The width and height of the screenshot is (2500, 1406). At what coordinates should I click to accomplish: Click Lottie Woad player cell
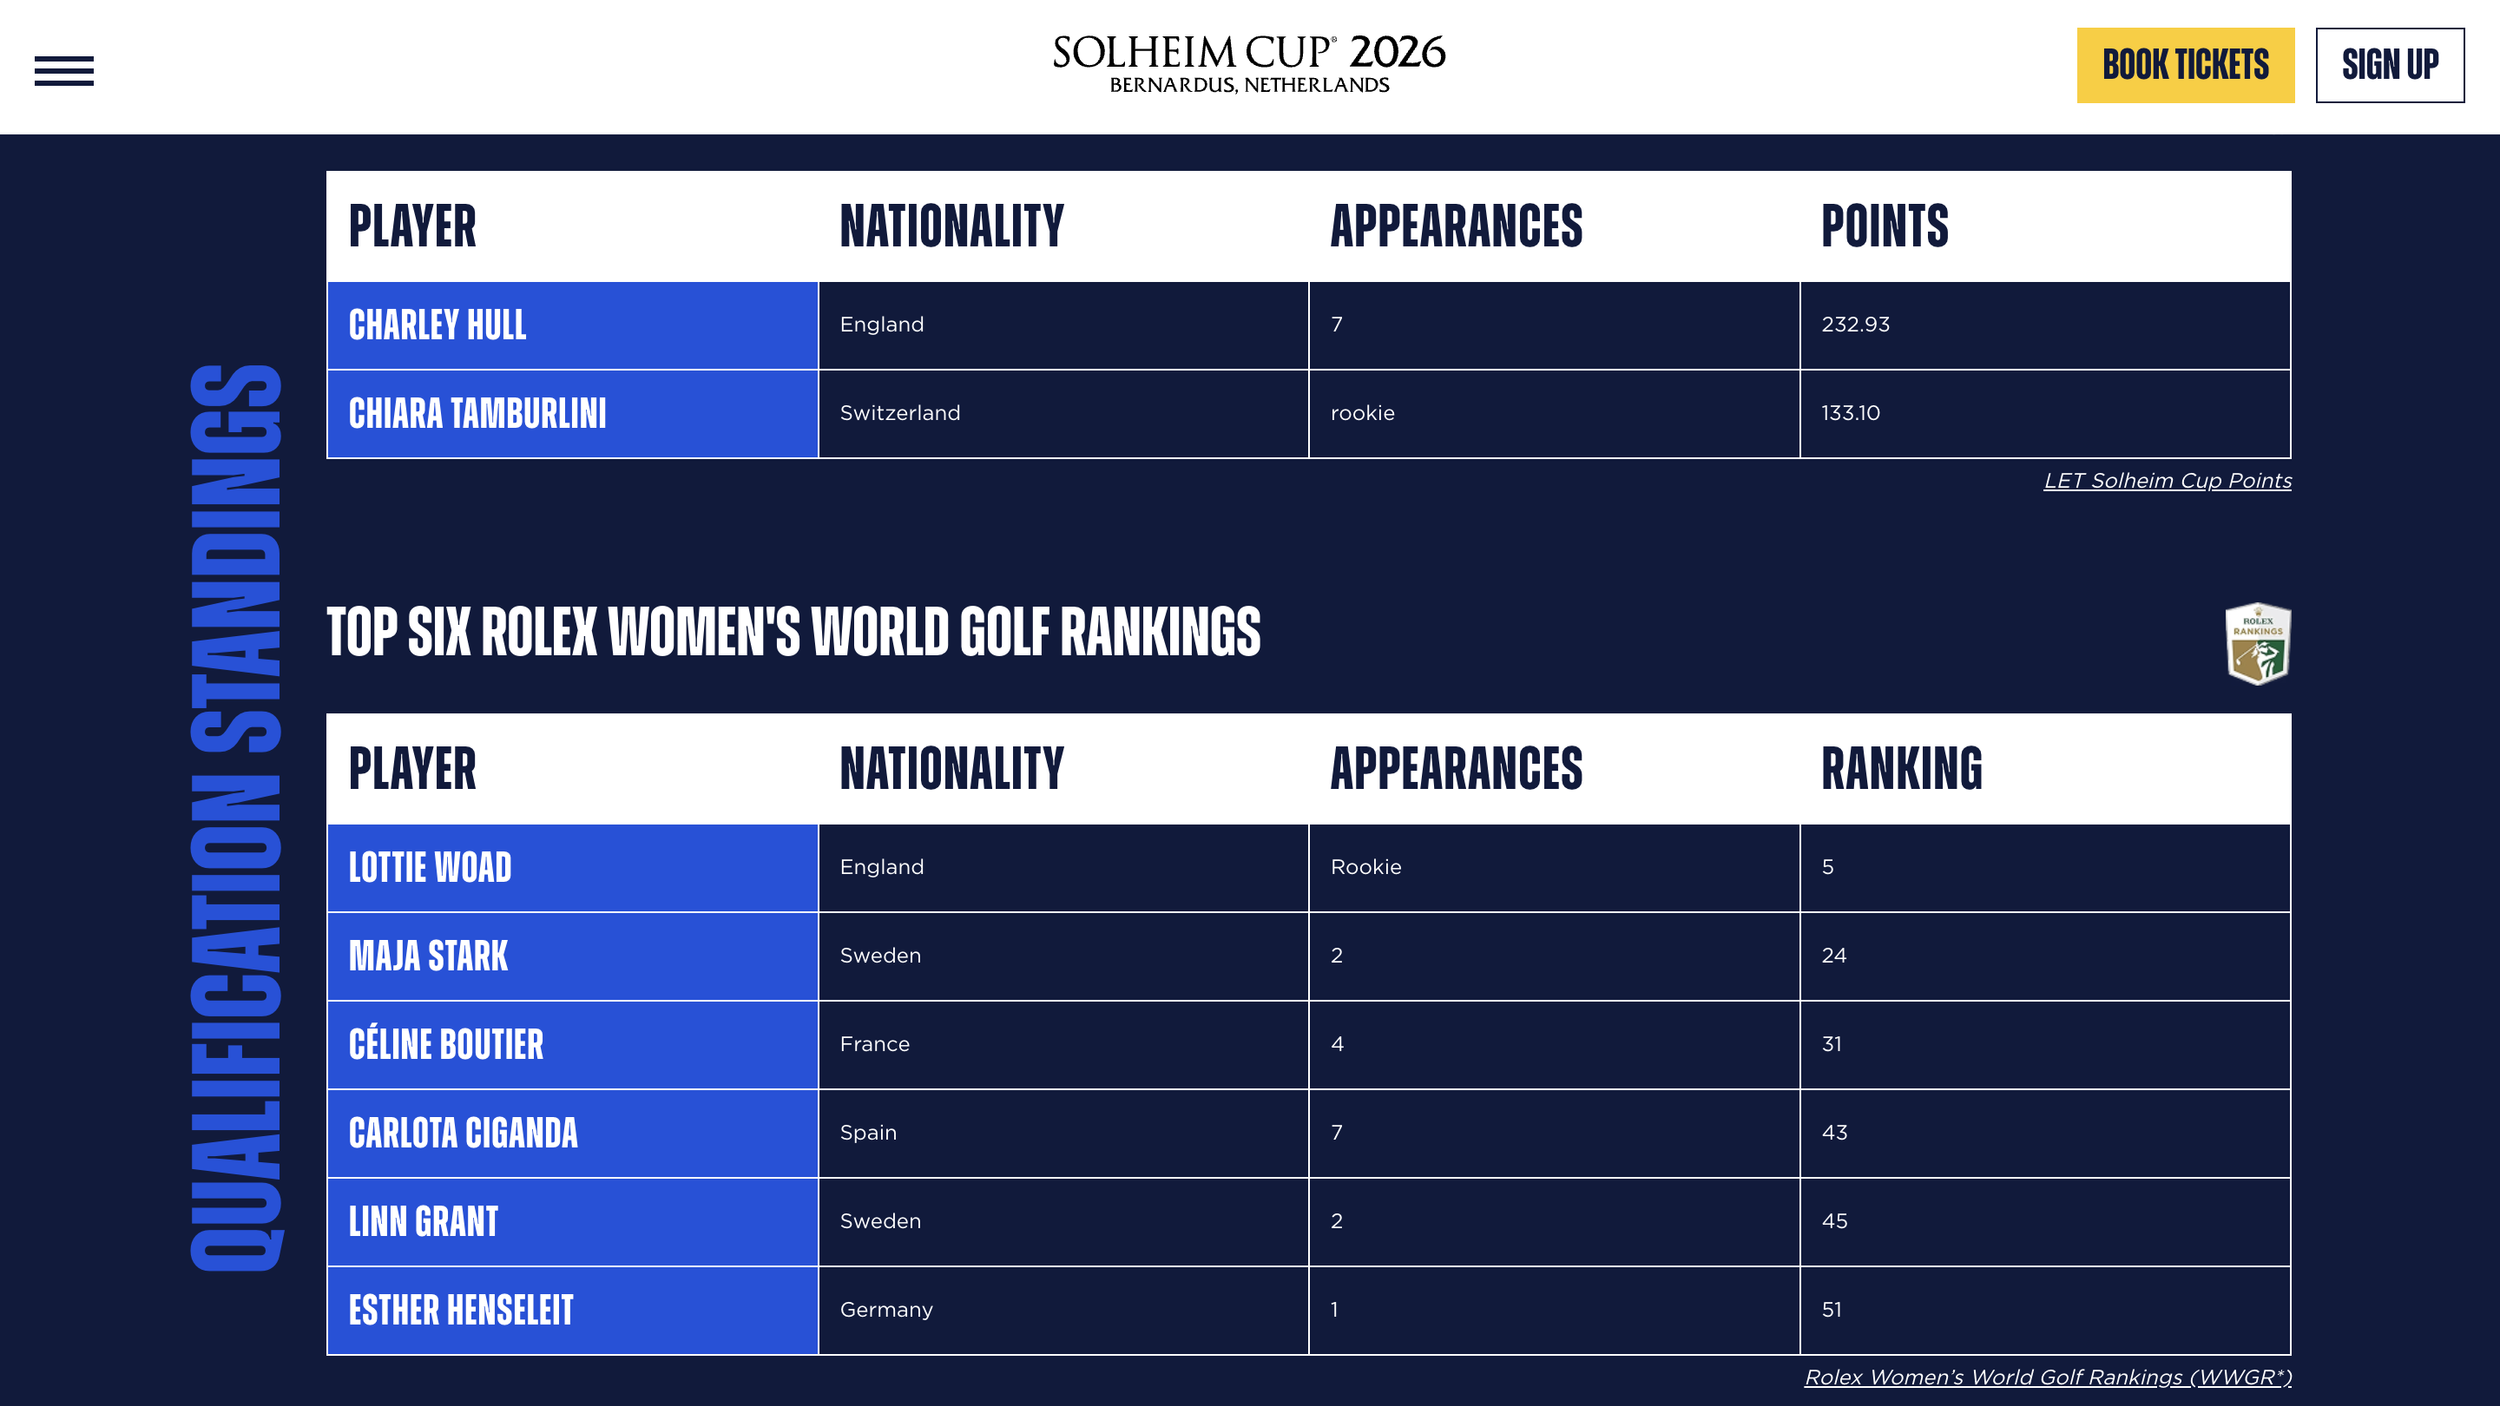(572, 868)
